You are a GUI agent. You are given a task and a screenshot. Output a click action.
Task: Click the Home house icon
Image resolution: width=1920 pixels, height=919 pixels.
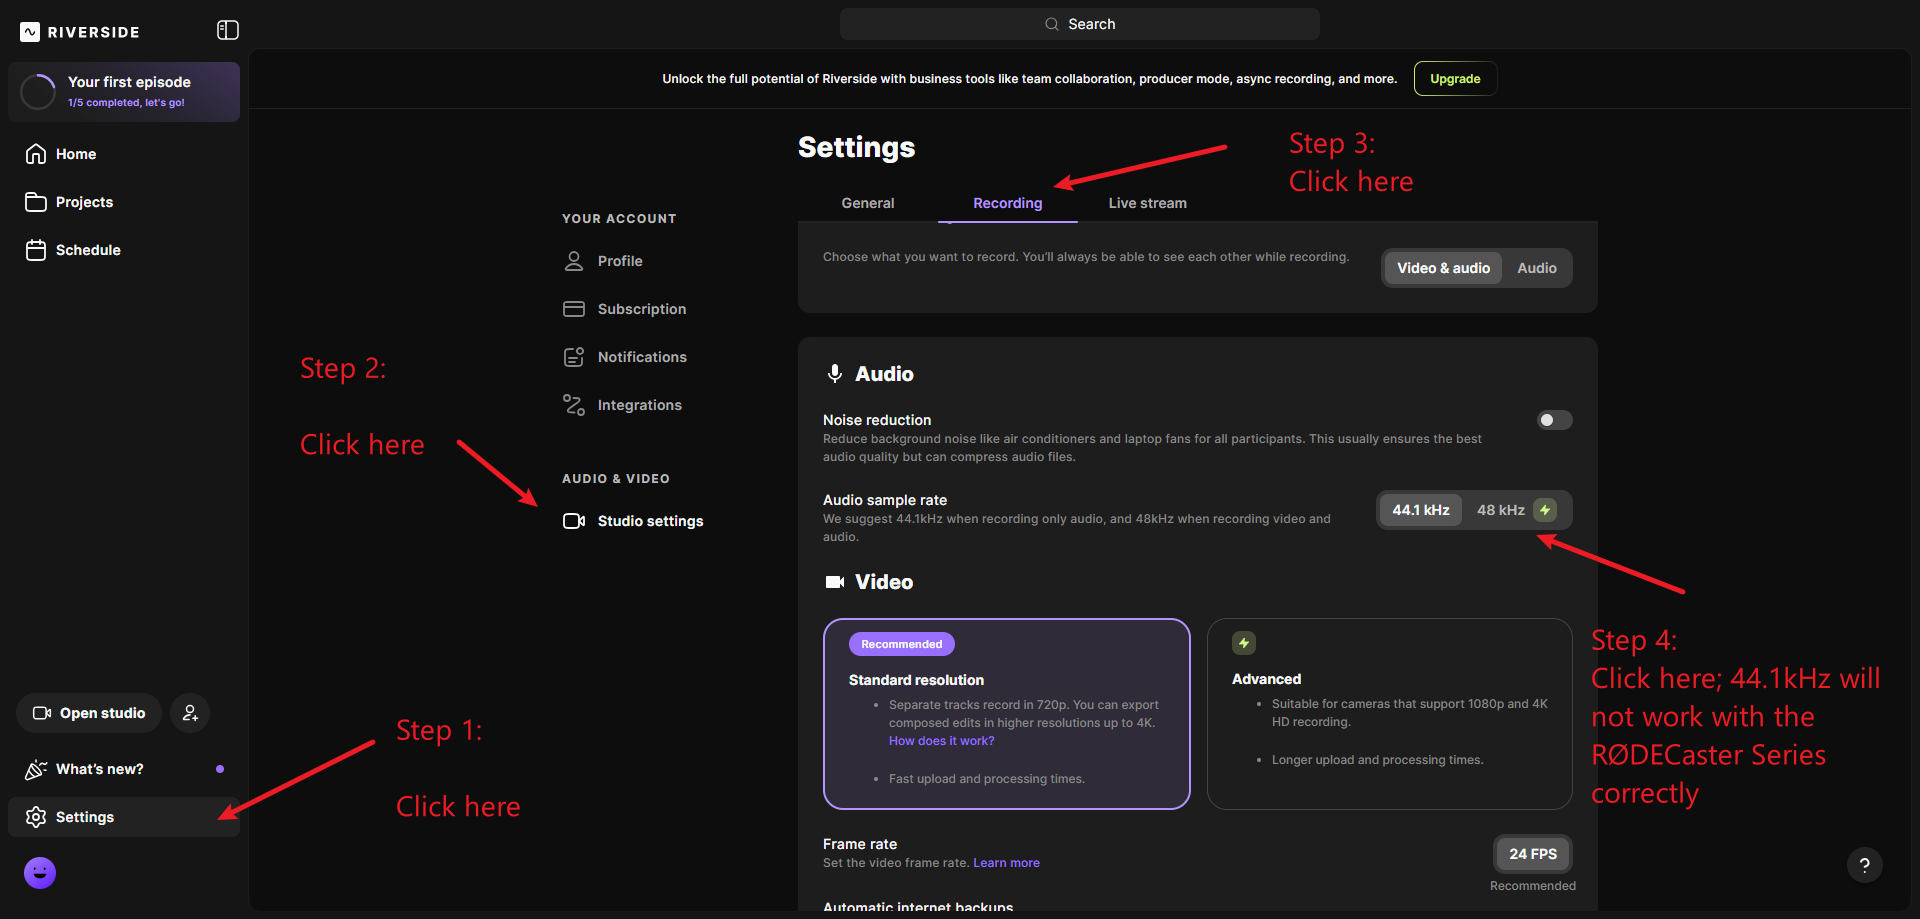[x=36, y=154]
